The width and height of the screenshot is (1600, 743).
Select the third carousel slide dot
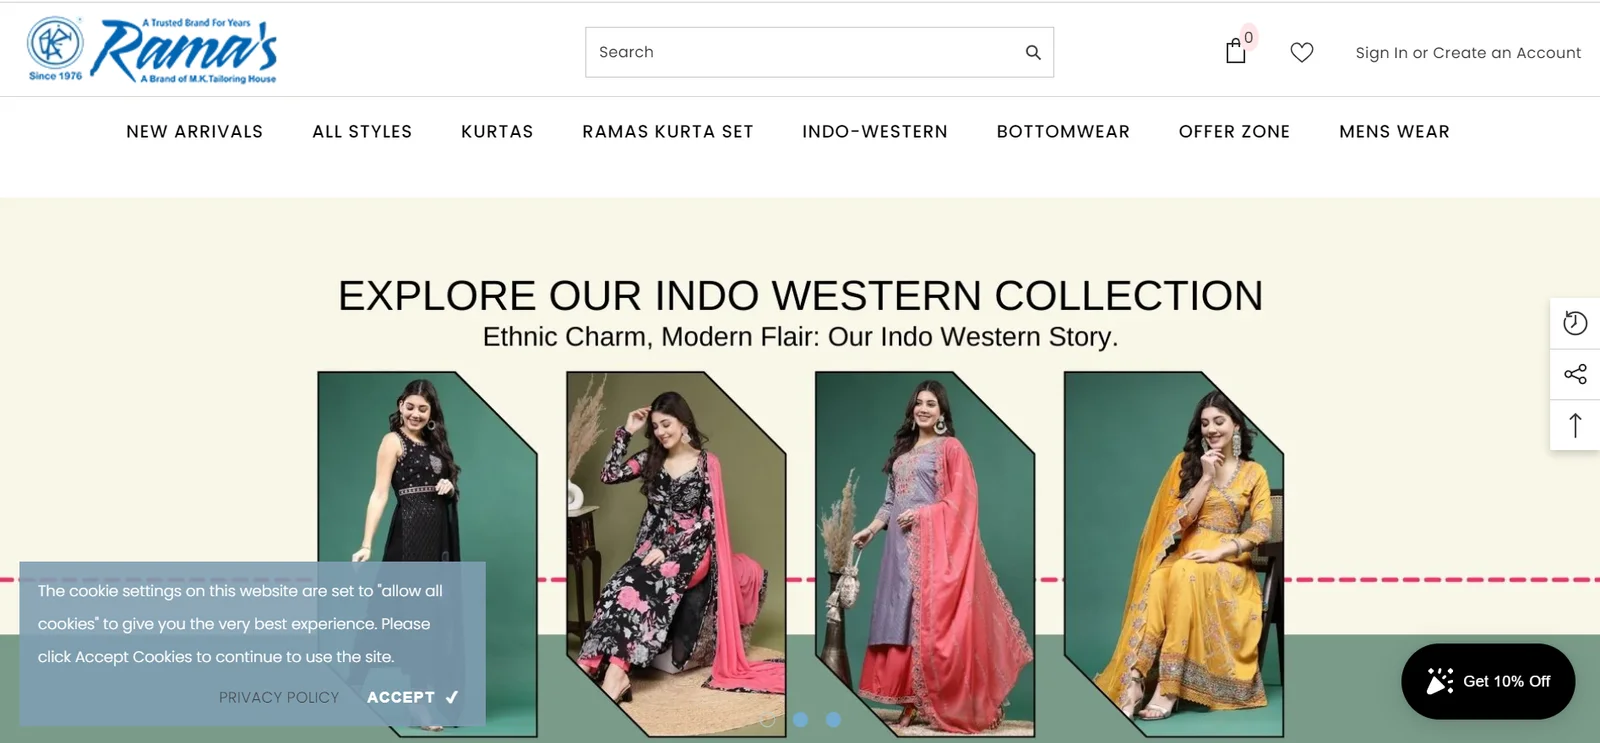click(833, 719)
